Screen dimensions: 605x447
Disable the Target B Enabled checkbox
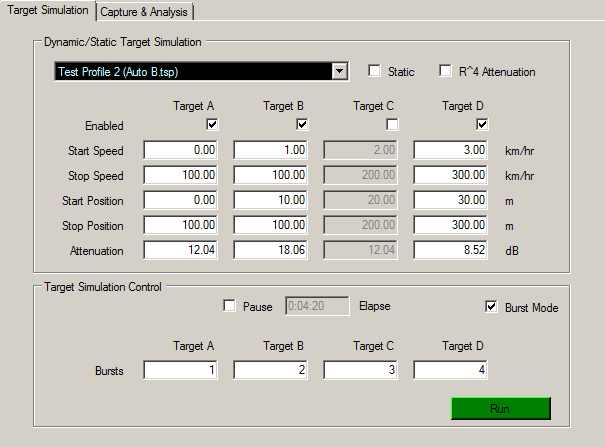302,125
